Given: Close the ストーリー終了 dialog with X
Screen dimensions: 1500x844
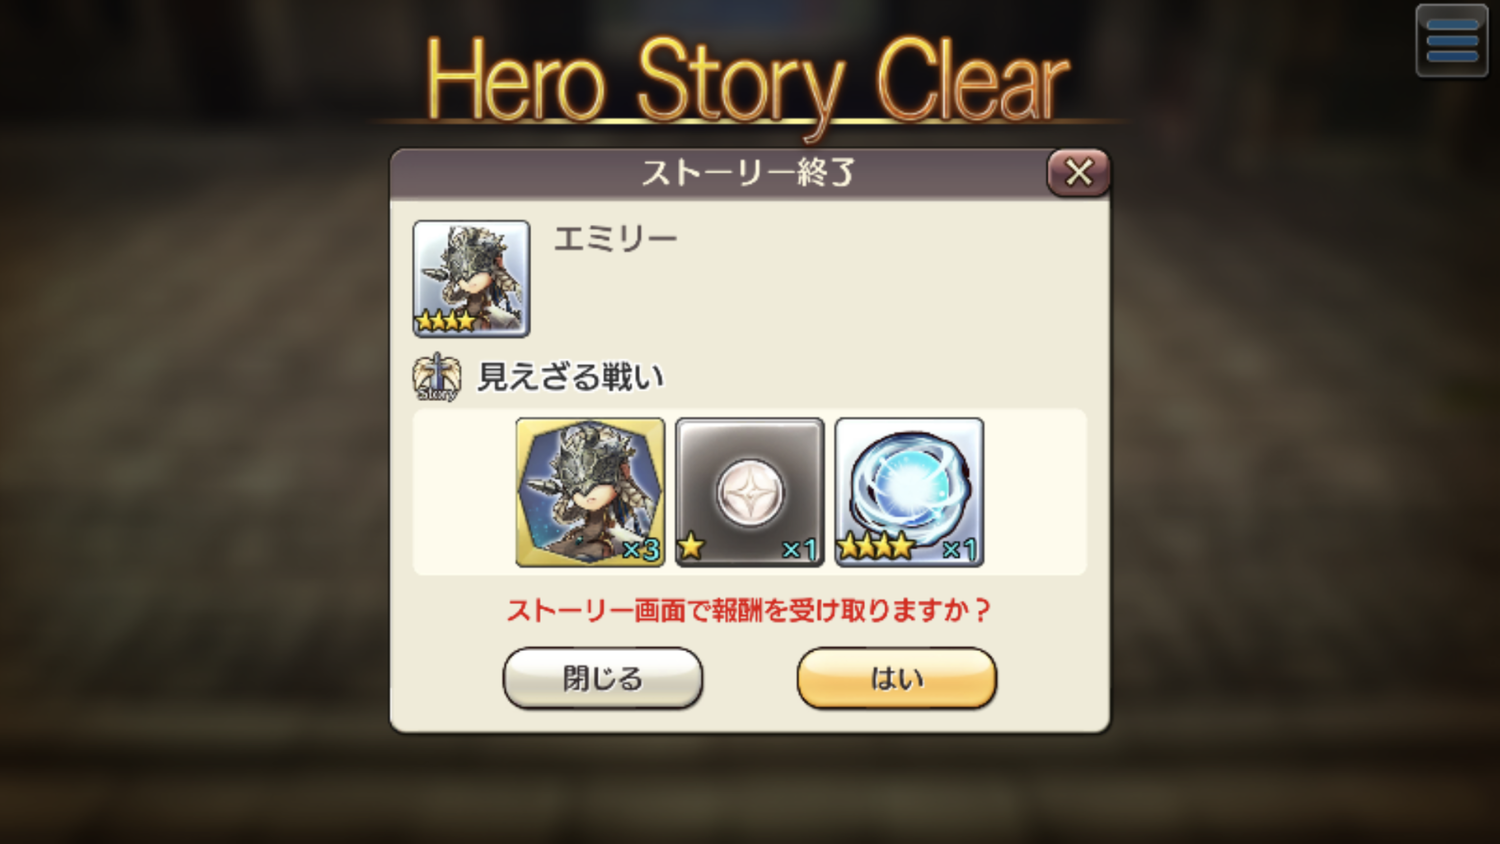Looking at the screenshot, I should pyautogui.click(x=1078, y=173).
